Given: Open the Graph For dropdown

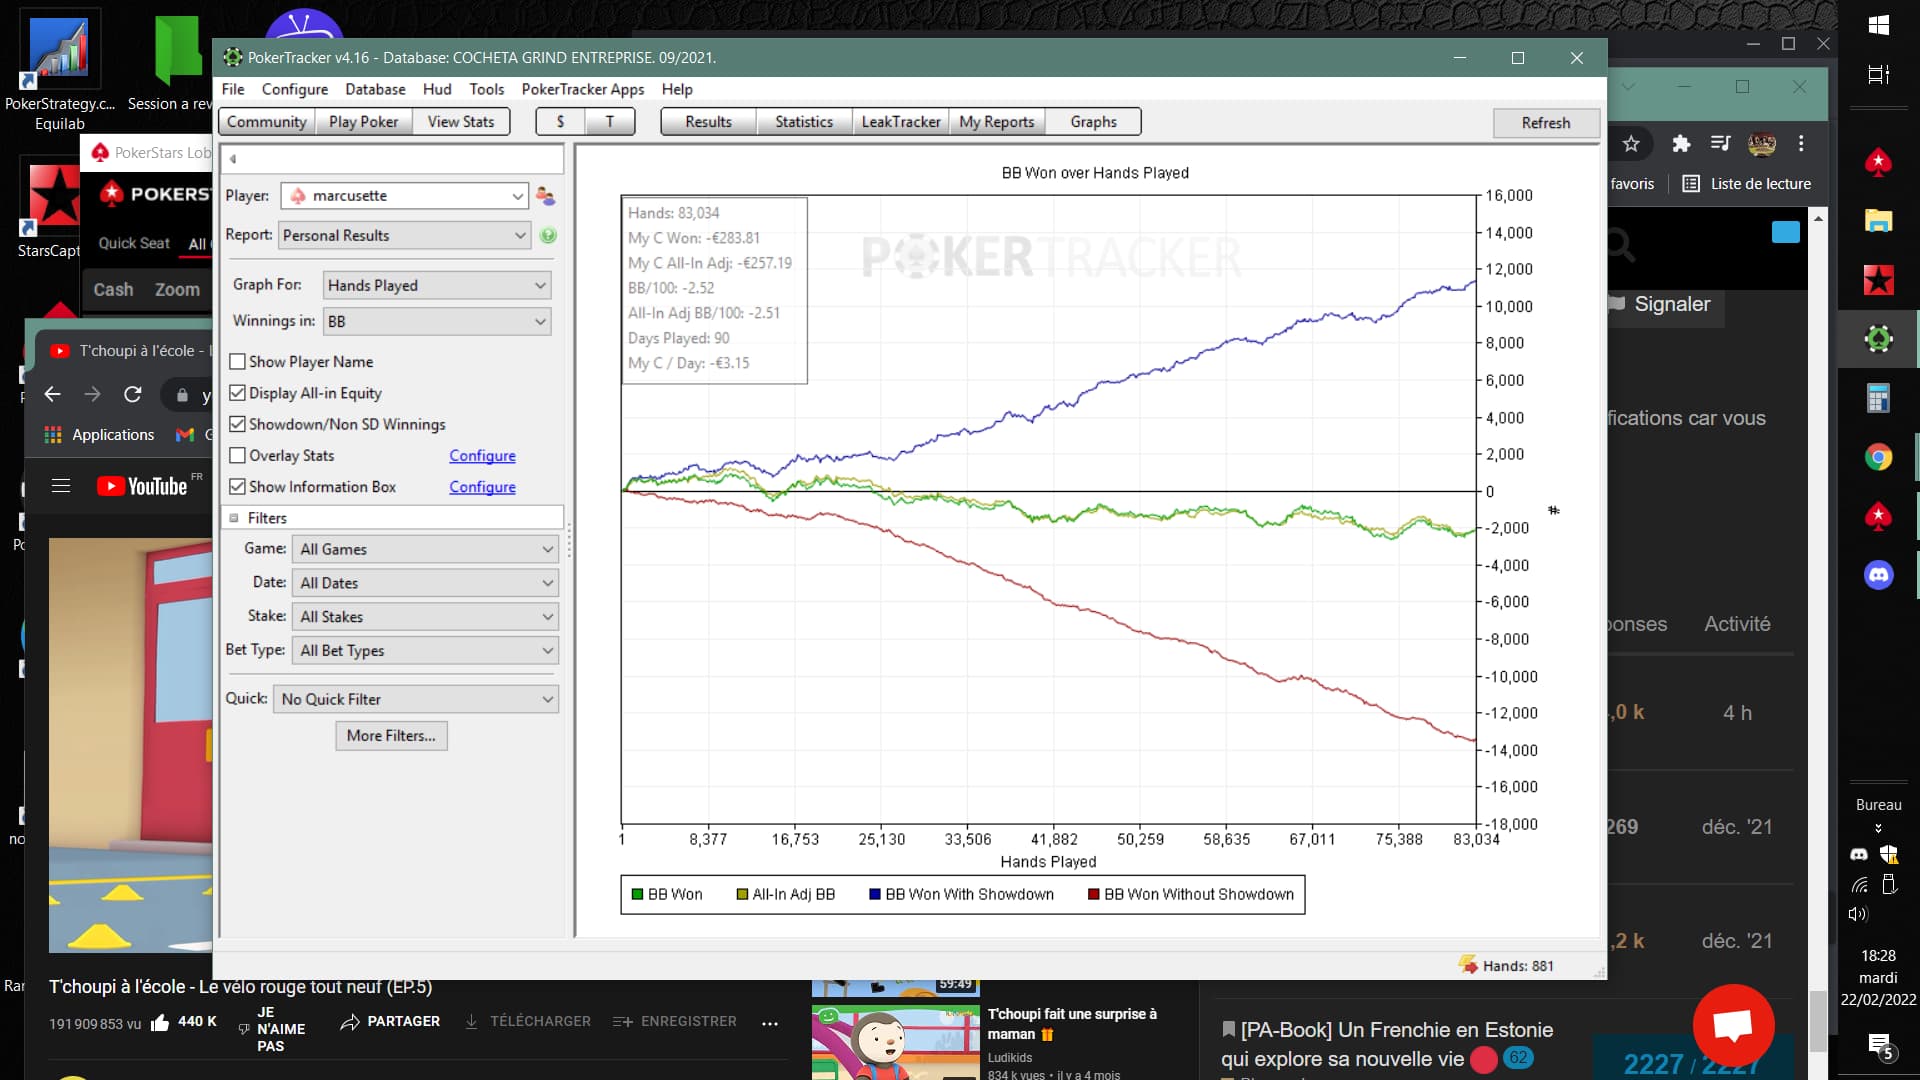Looking at the screenshot, I should point(437,286).
